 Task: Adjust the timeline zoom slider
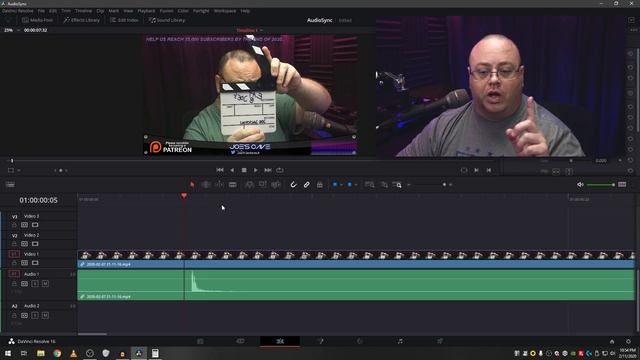tap(444, 185)
